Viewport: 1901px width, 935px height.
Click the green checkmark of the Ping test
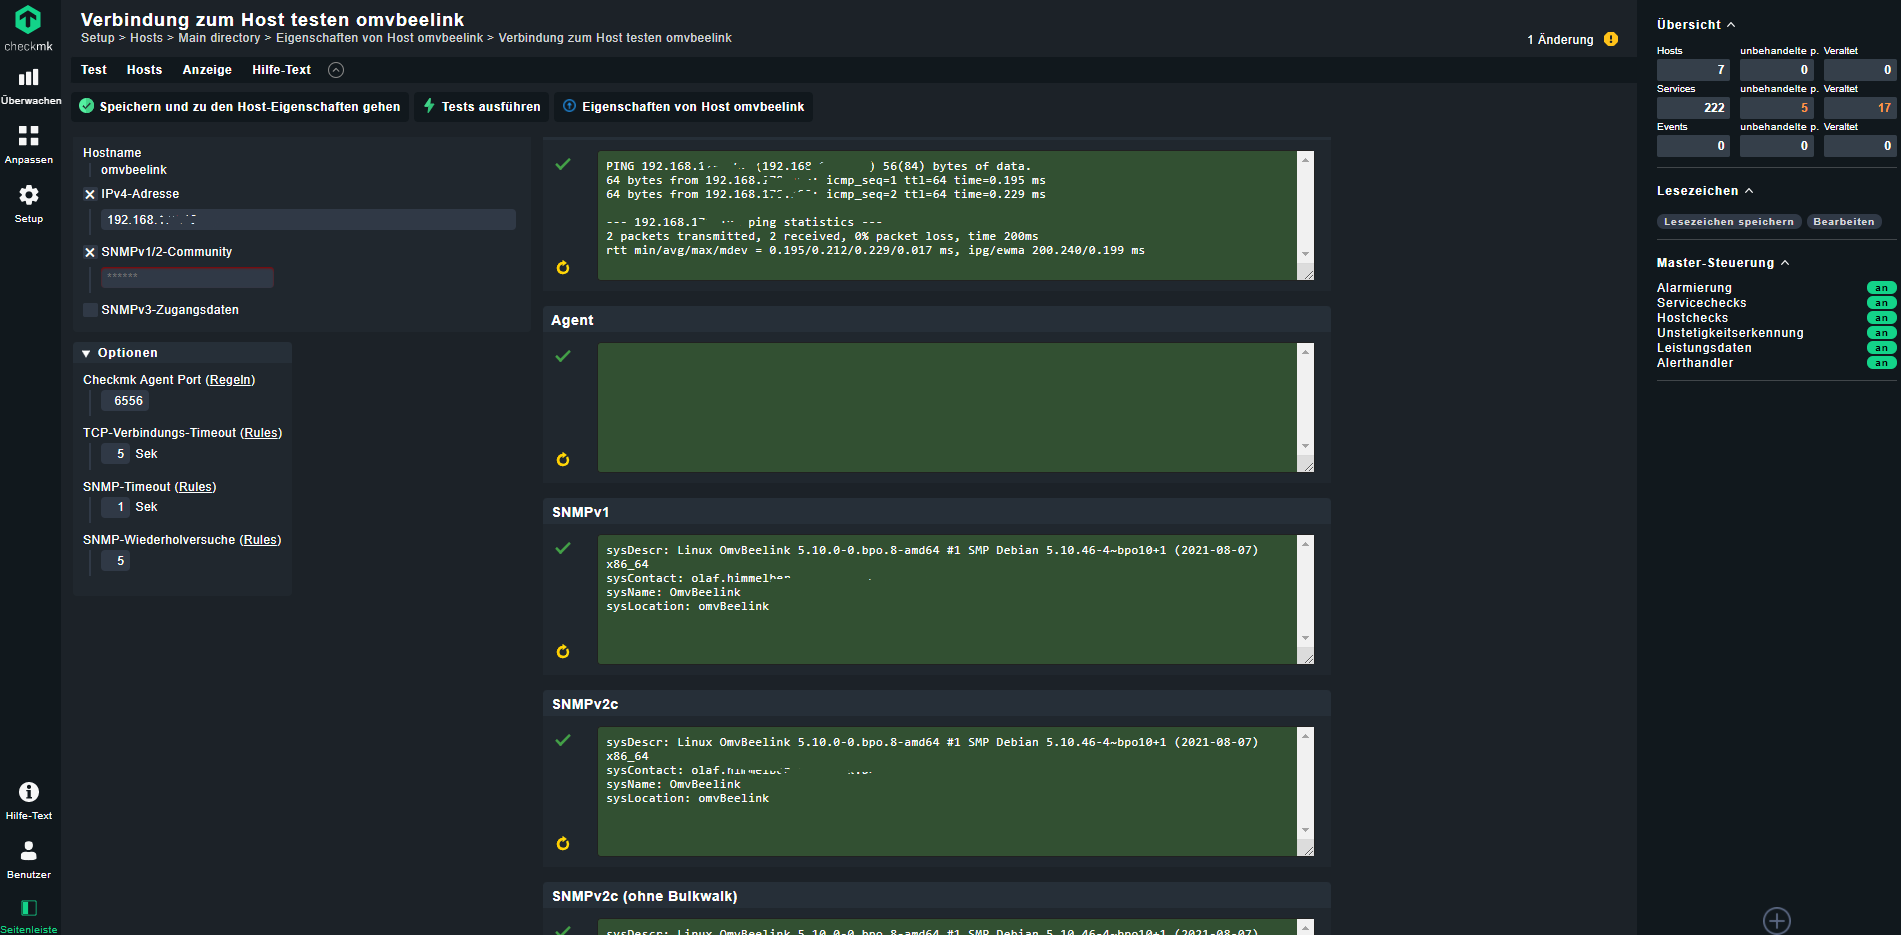pos(563,164)
